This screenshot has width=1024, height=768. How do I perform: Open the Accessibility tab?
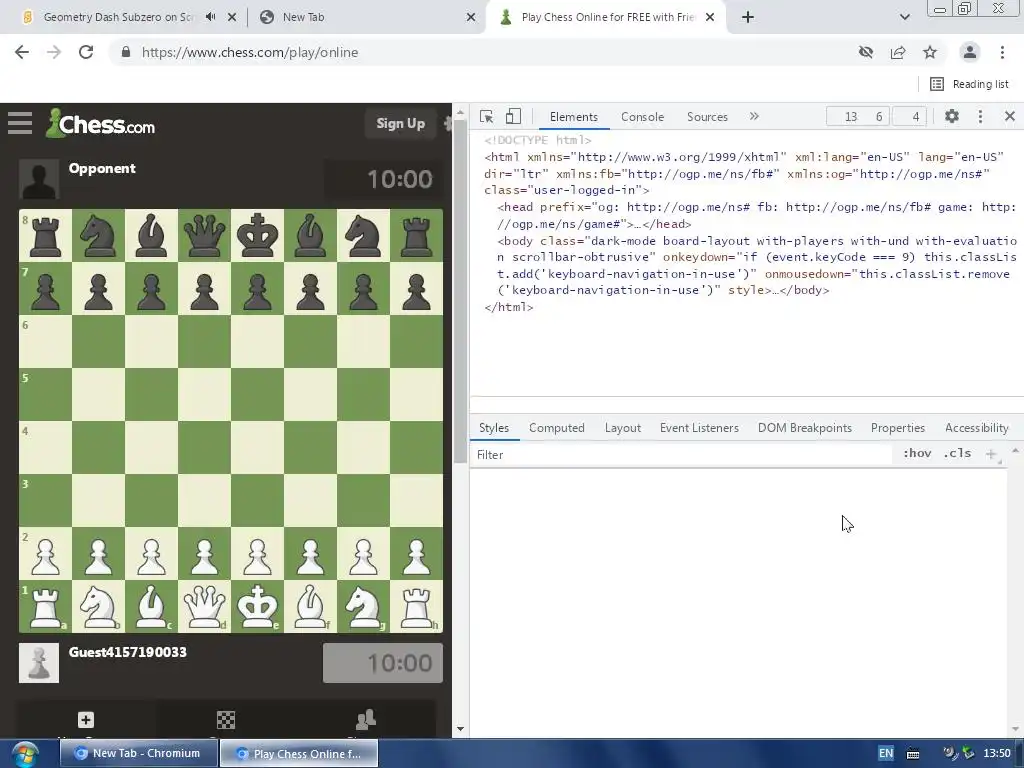tap(976, 428)
